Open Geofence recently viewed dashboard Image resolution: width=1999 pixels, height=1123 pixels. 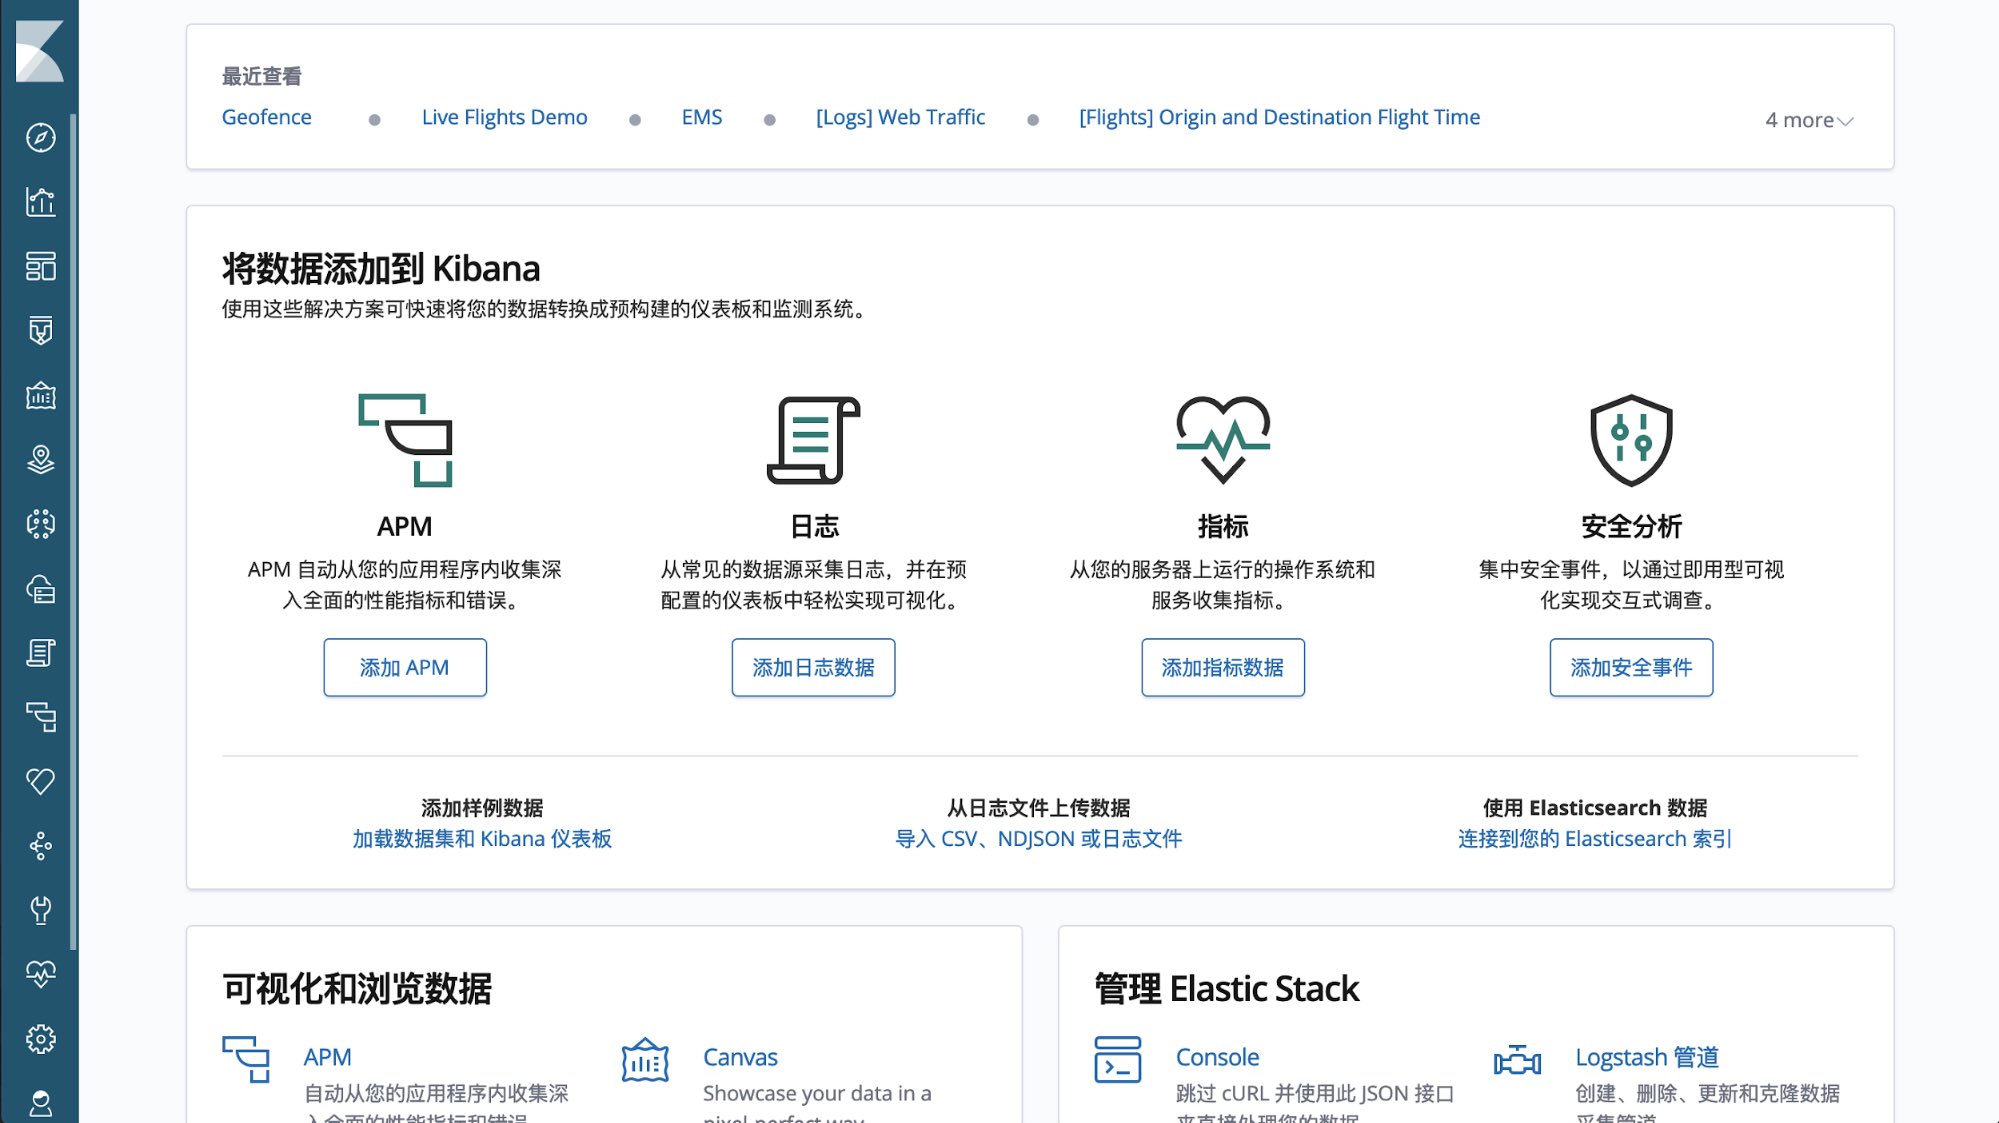coord(266,117)
